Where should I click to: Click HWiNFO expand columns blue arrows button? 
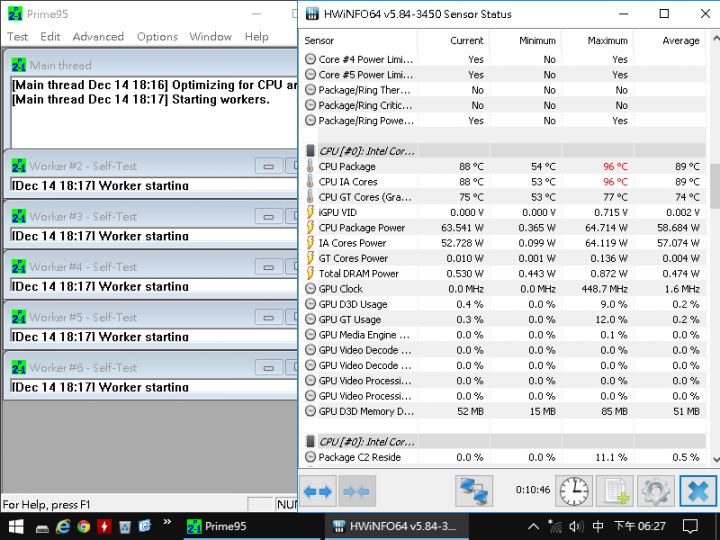318,491
